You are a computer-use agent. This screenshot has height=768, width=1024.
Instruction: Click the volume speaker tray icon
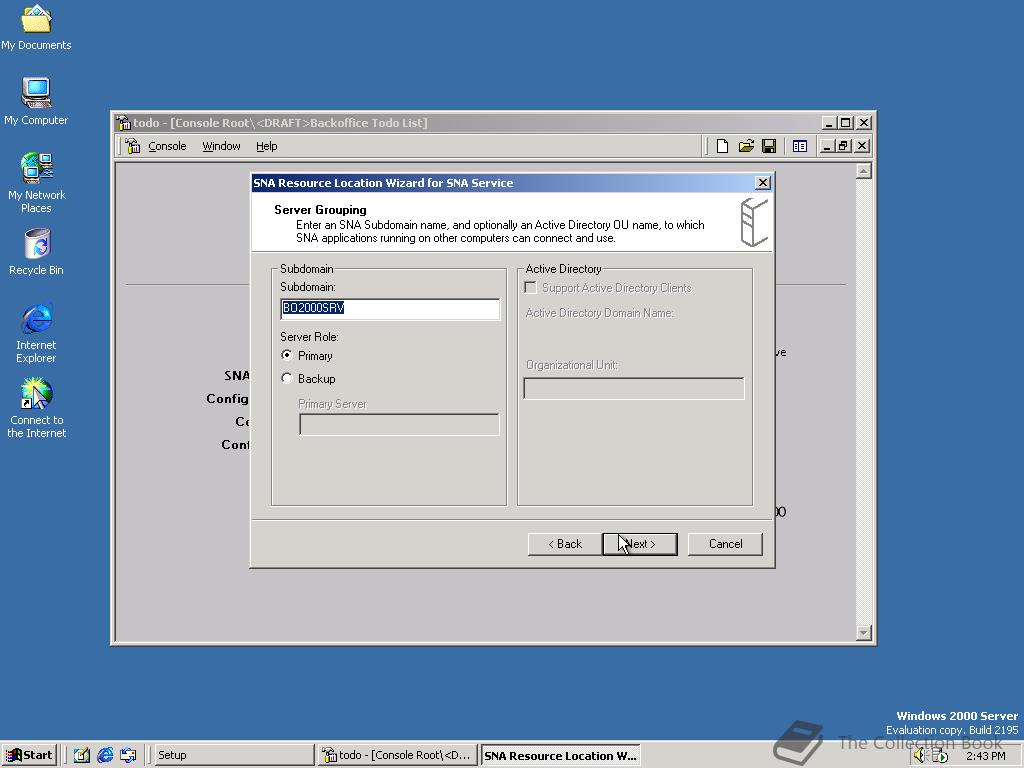[x=920, y=756]
